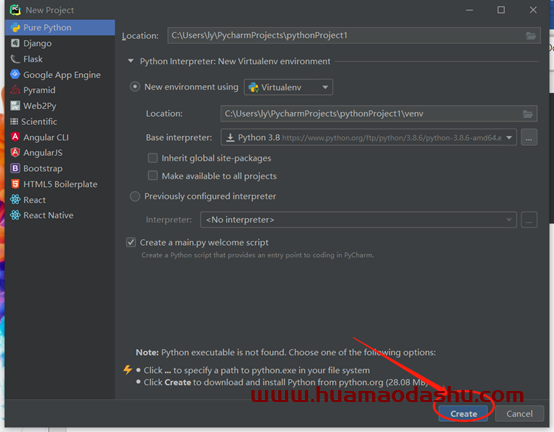Click the PyCharm logo in title bar
Viewport: 554px width, 432px height.
click(15, 10)
